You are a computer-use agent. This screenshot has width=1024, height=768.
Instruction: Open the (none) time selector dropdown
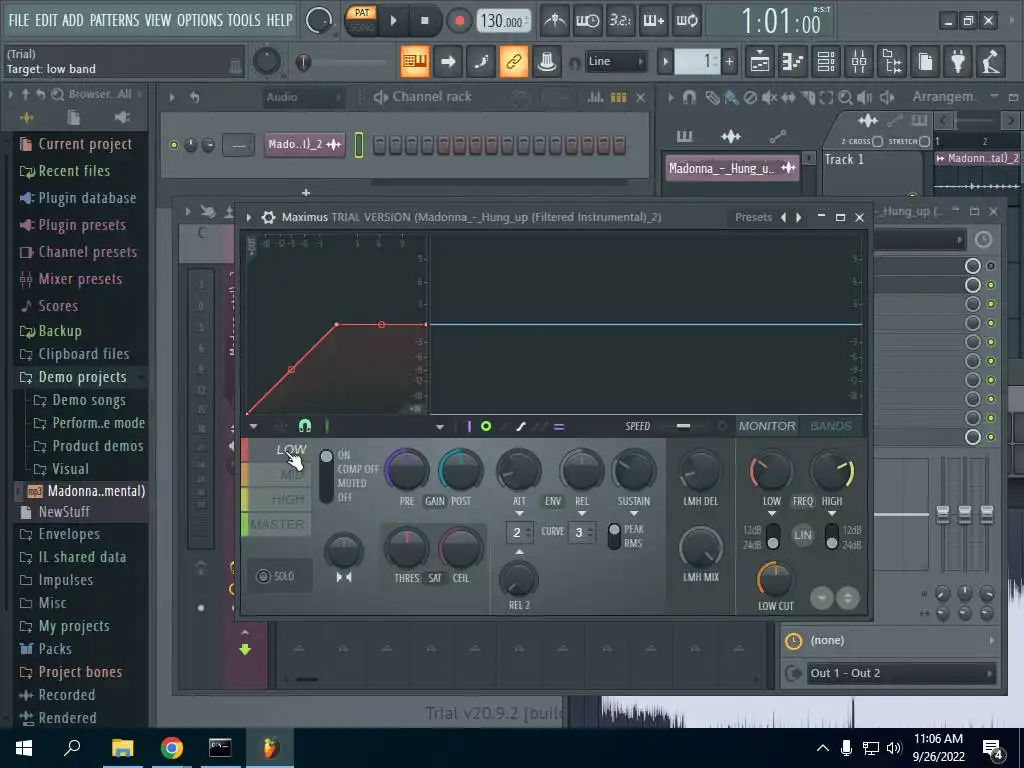pyautogui.click(x=890, y=641)
